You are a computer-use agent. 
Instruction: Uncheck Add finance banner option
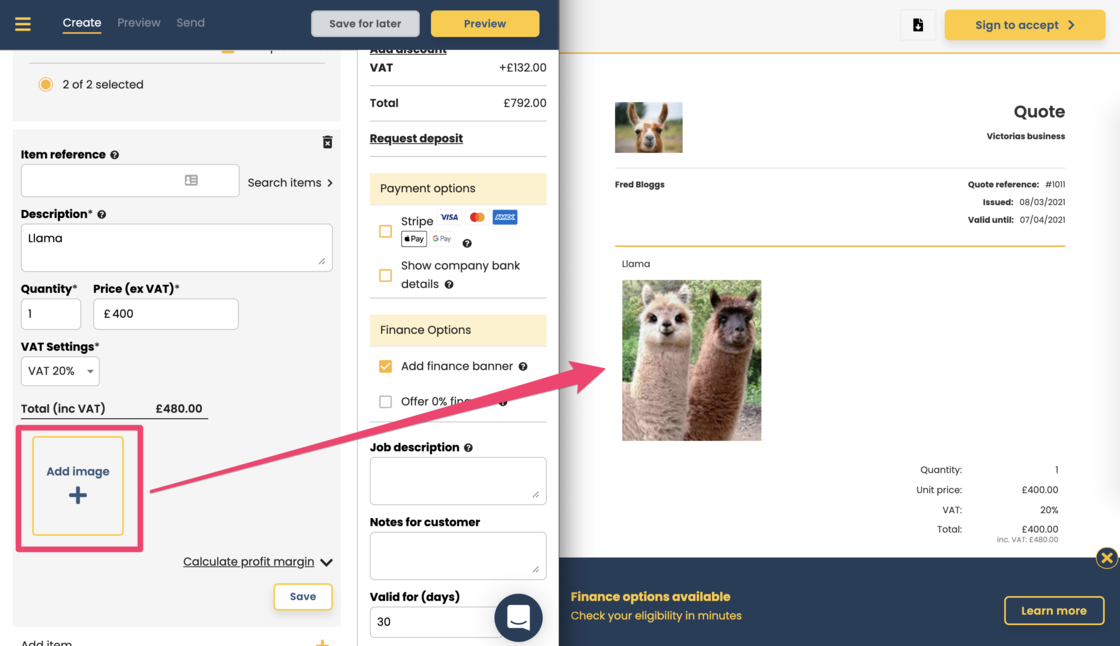[385, 367]
